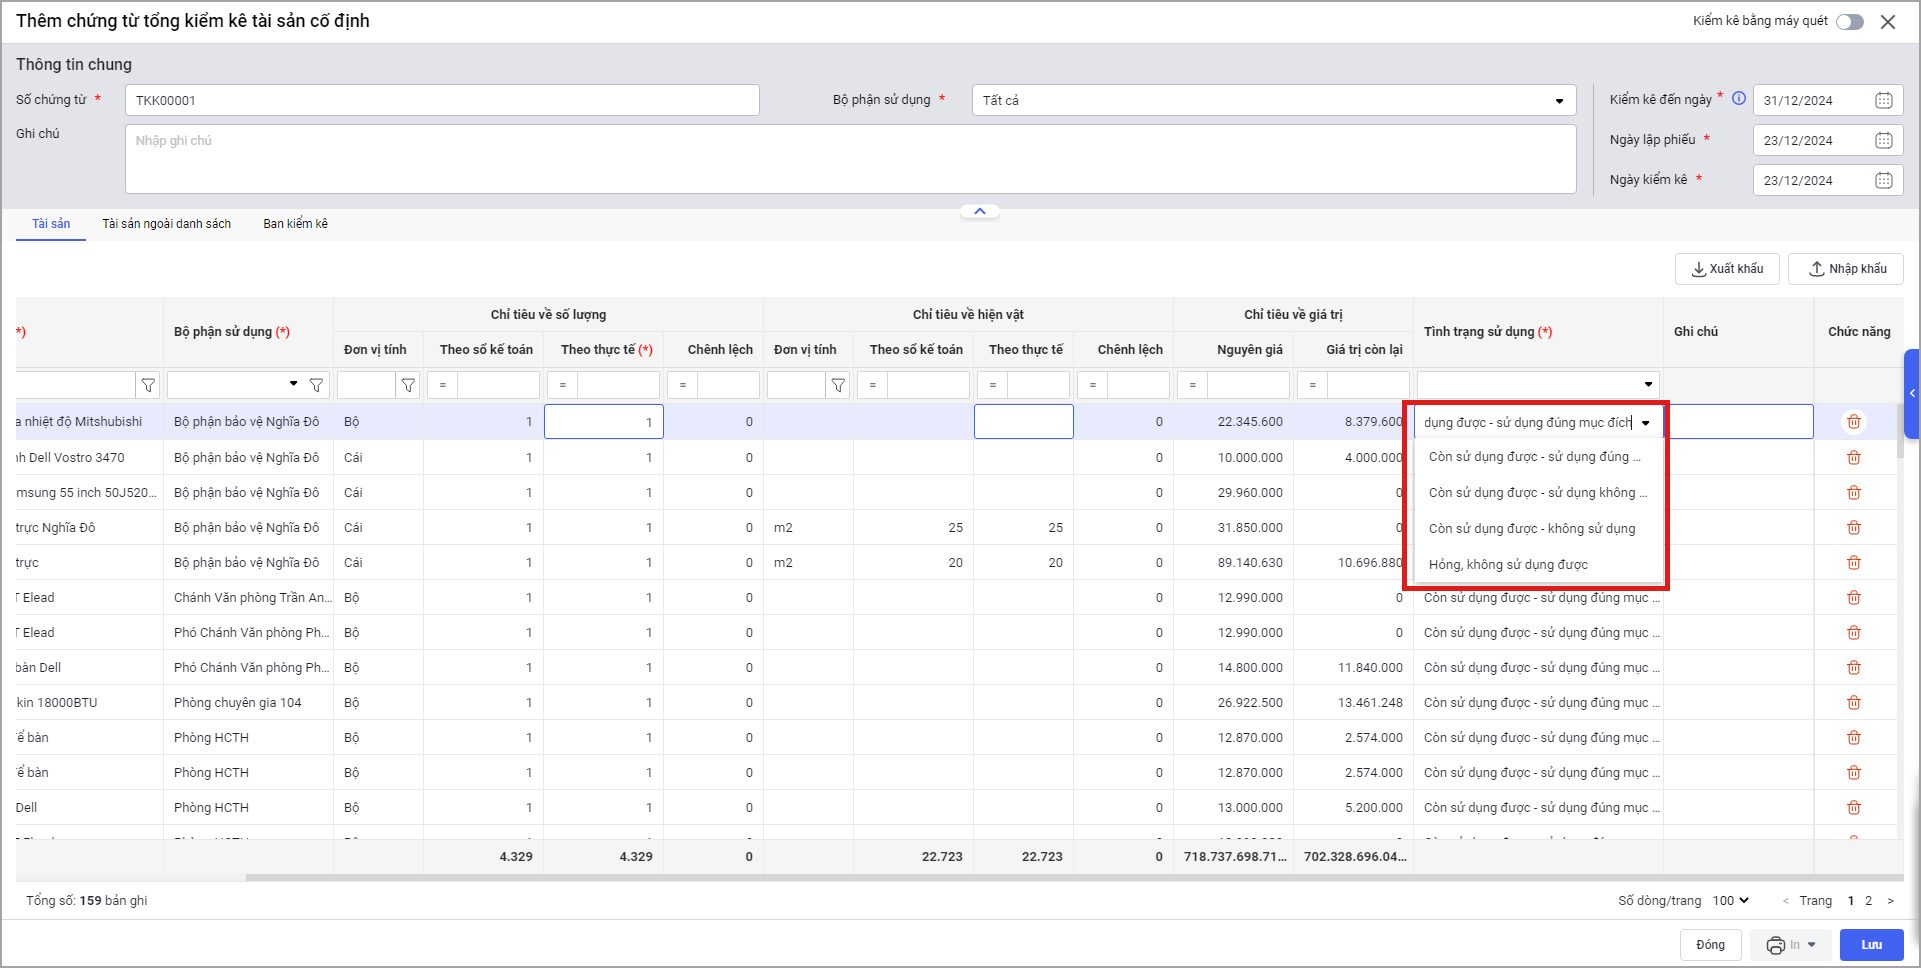
Task: Select 'Hỏng, không sử dụng được' option
Action: (x=1507, y=565)
